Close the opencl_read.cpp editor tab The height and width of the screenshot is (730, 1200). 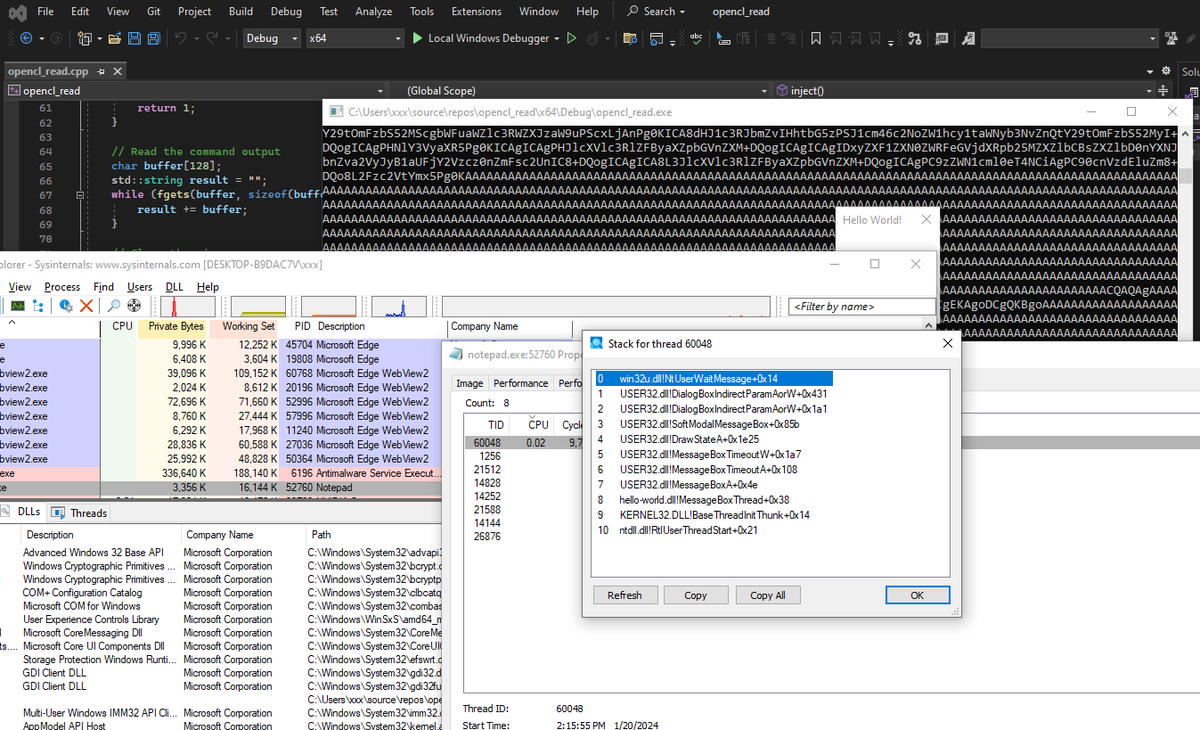point(117,72)
